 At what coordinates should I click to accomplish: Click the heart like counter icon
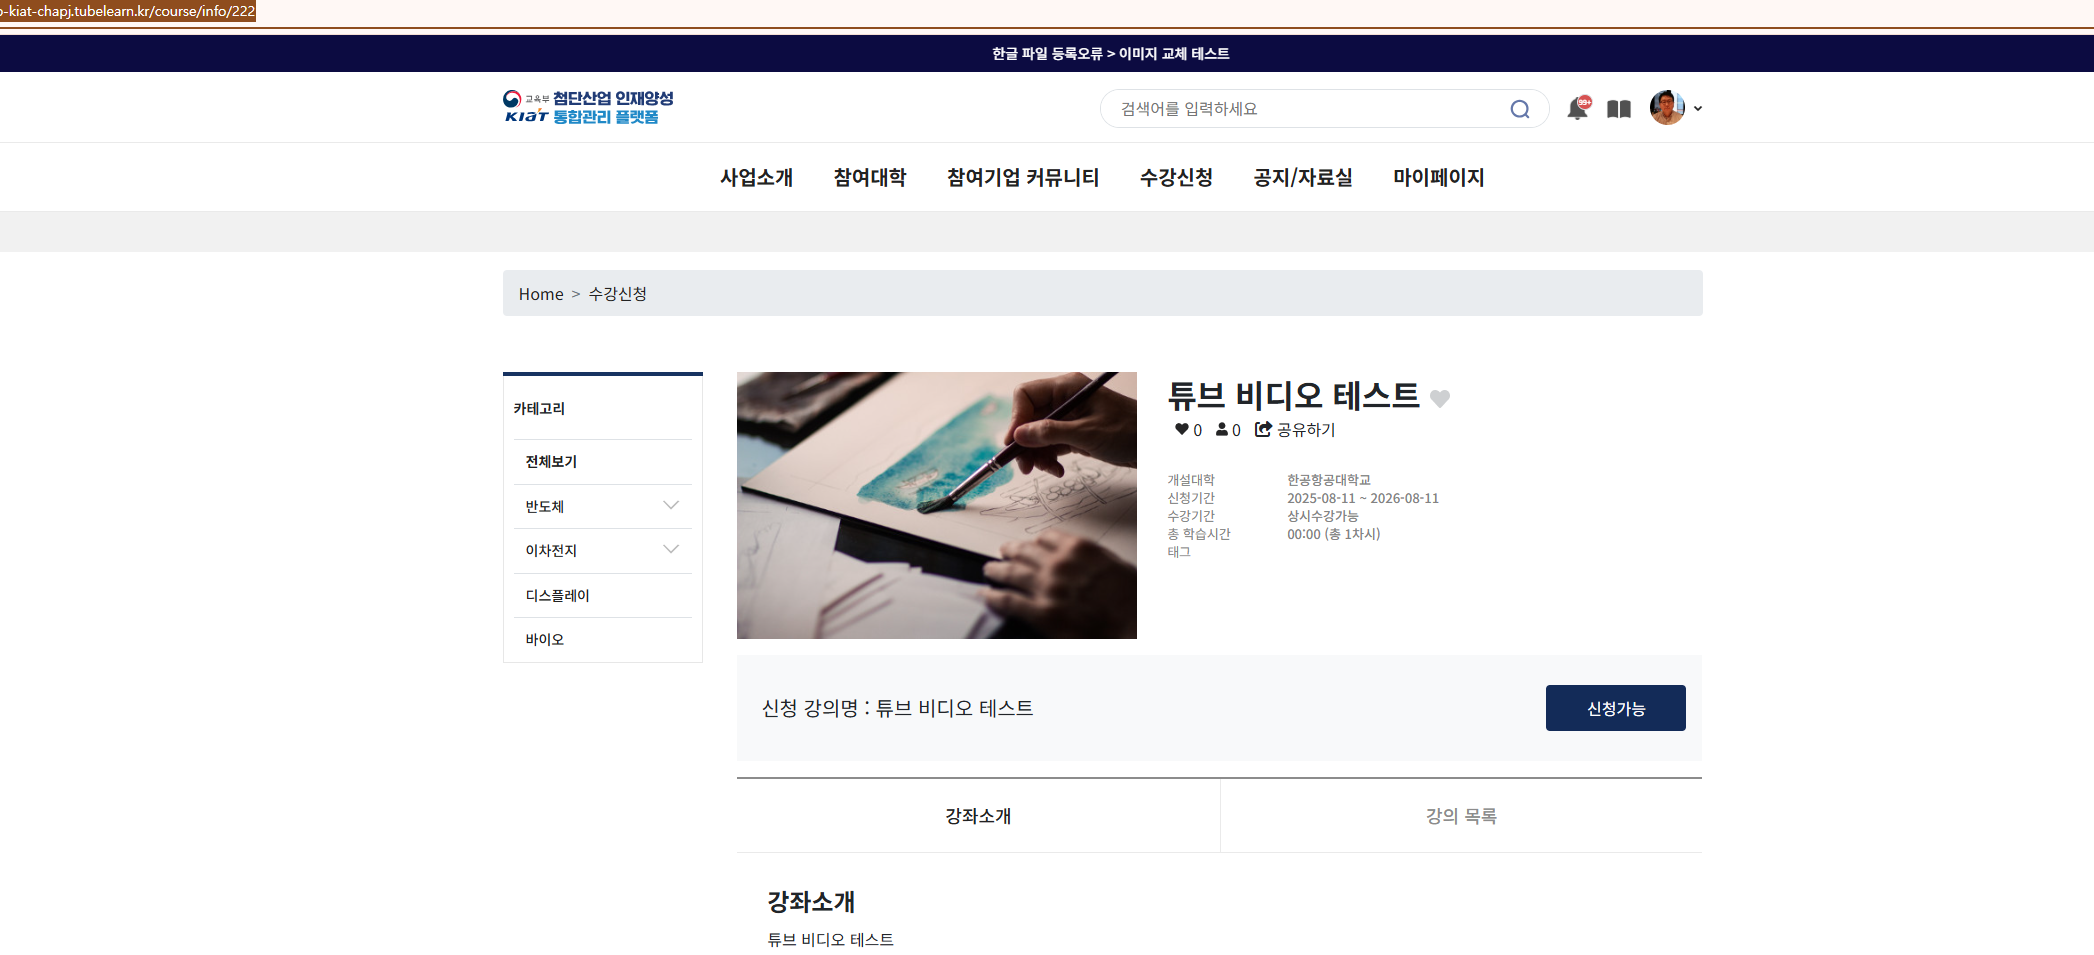coord(1180,429)
